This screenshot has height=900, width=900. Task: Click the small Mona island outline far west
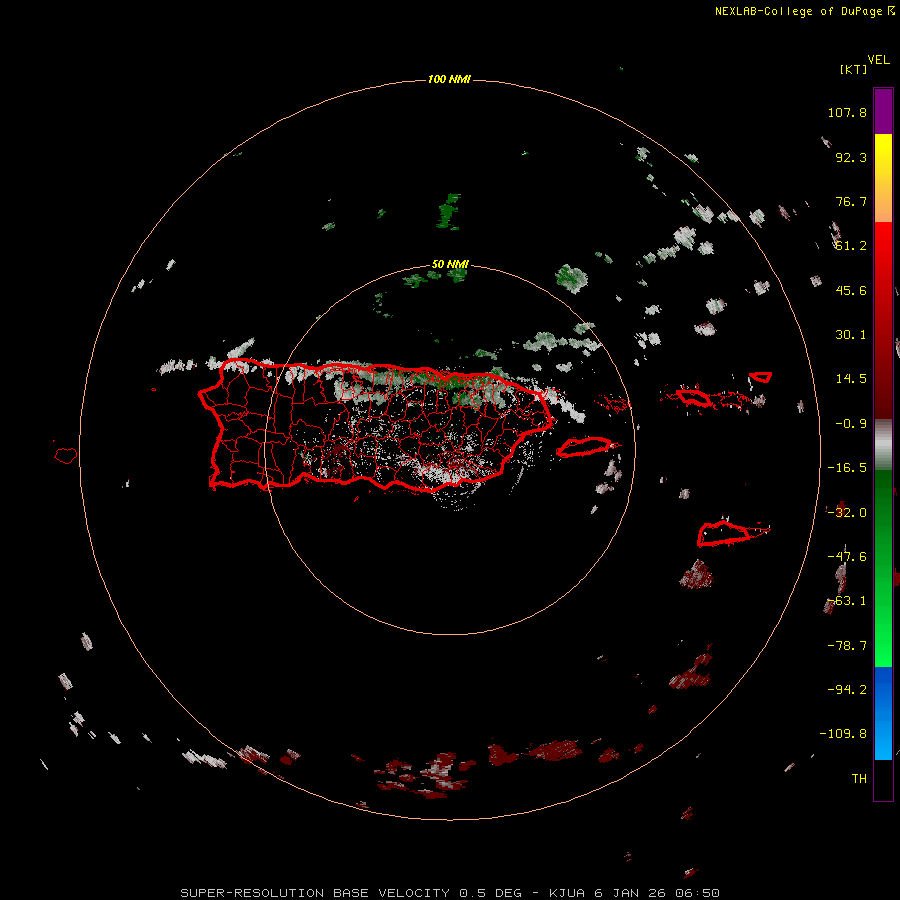point(66,456)
